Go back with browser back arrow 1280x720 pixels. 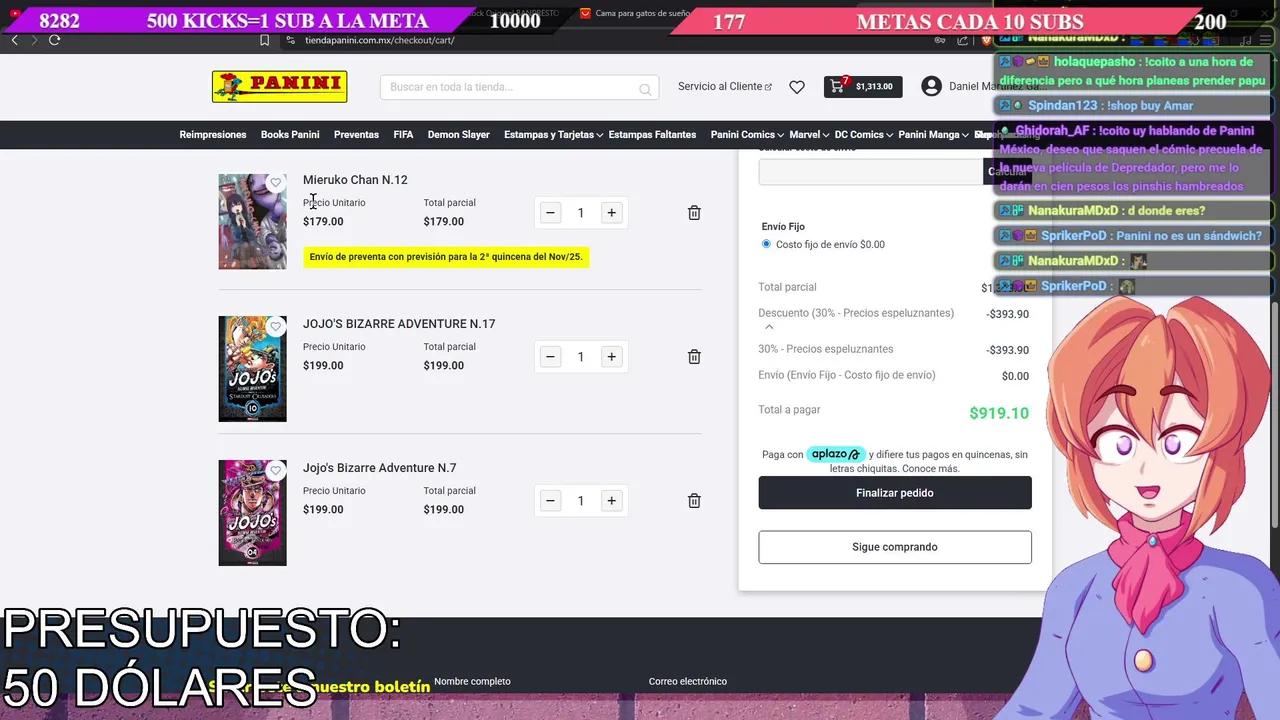[x=14, y=40]
